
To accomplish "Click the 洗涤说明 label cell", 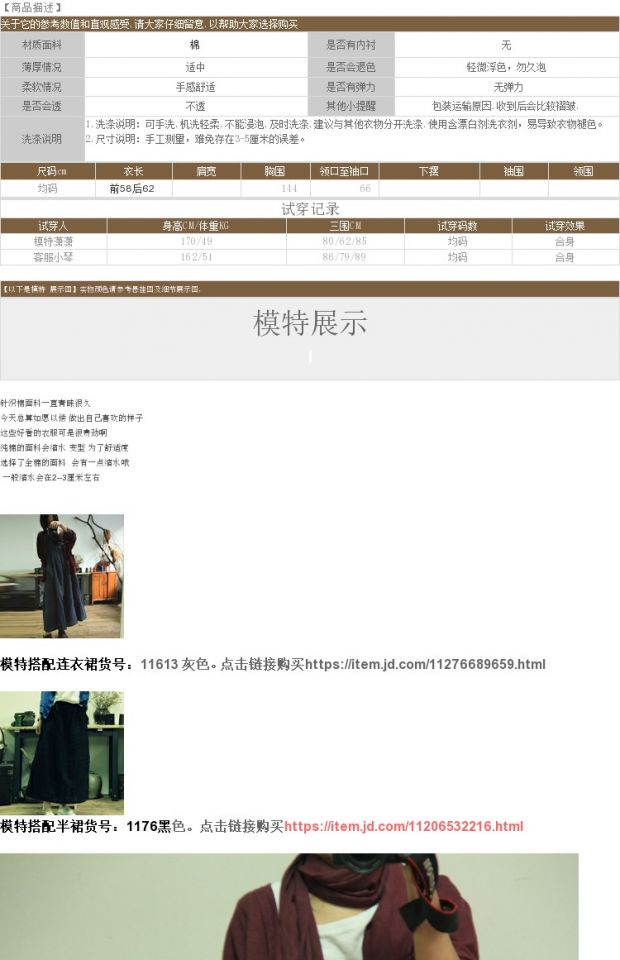I will [42, 138].
